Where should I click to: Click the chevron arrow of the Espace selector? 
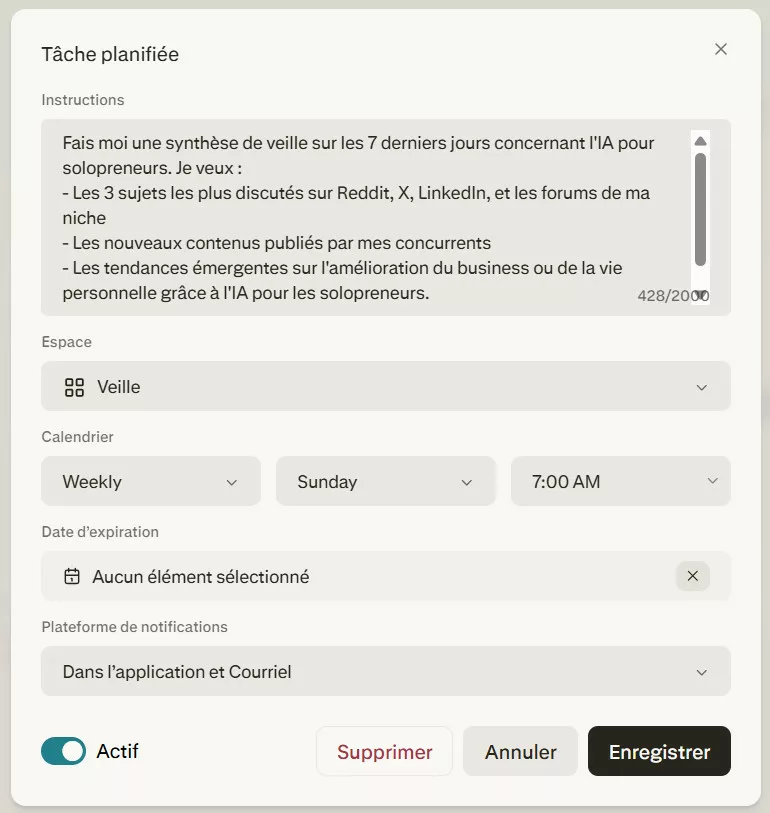click(x=702, y=387)
